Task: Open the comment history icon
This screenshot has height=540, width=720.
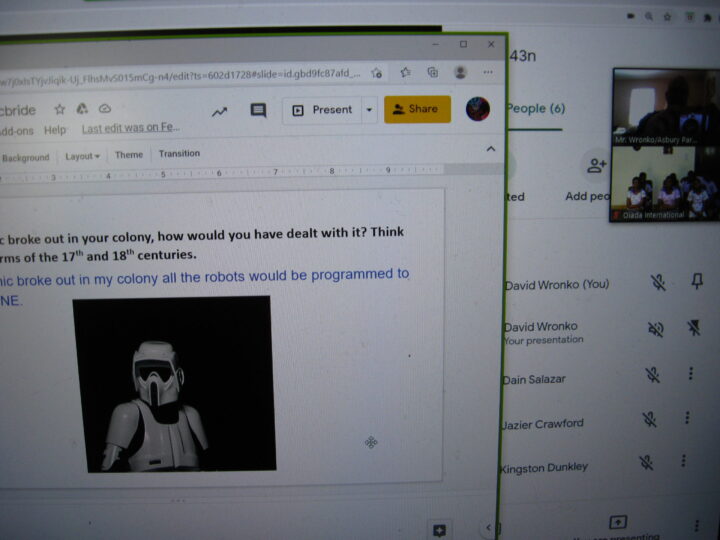Action: [x=258, y=110]
